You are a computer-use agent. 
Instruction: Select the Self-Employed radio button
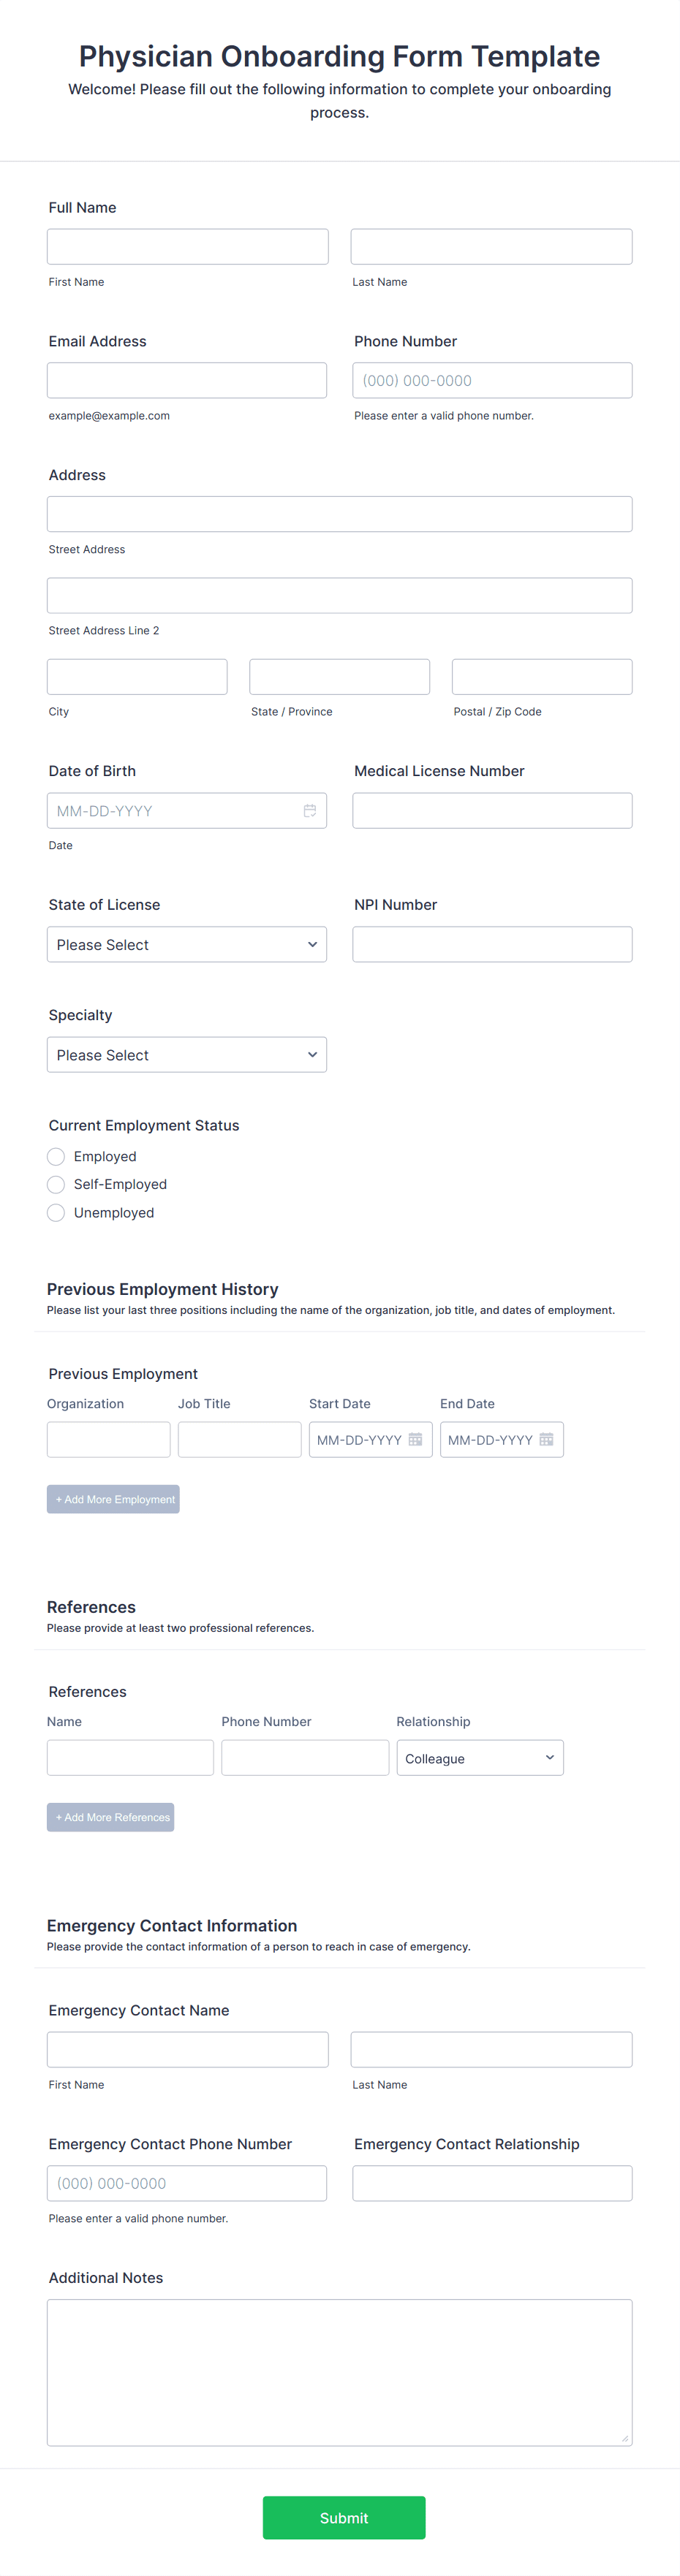(56, 1184)
